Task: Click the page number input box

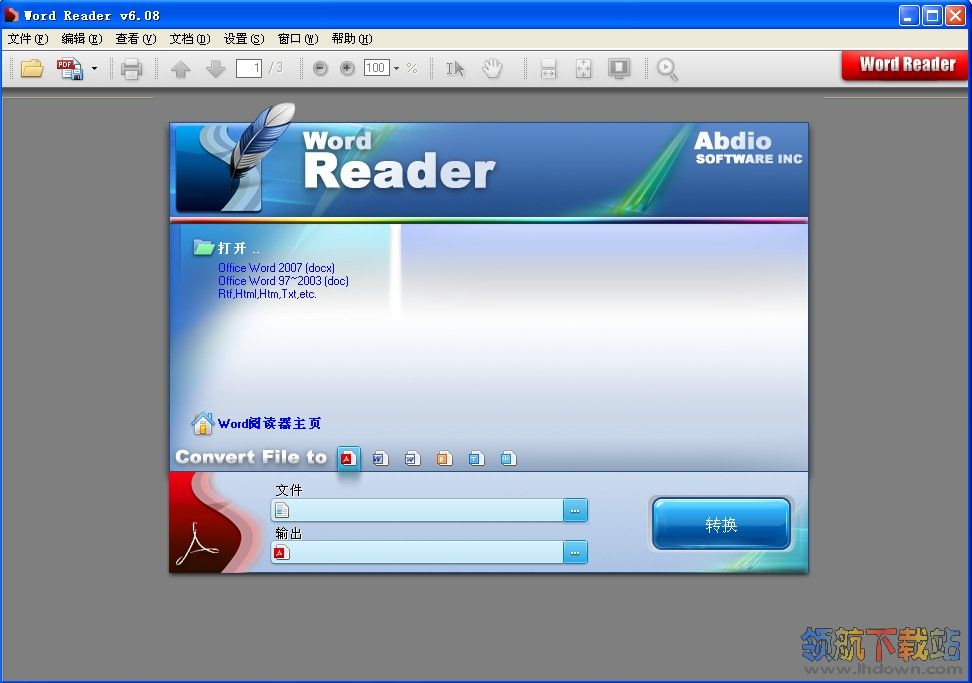Action: (249, 68)
